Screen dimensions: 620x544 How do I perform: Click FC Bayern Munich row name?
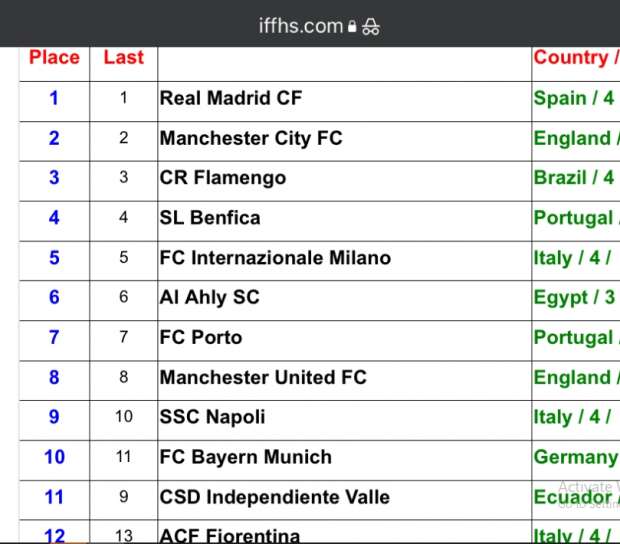point(246,458)
